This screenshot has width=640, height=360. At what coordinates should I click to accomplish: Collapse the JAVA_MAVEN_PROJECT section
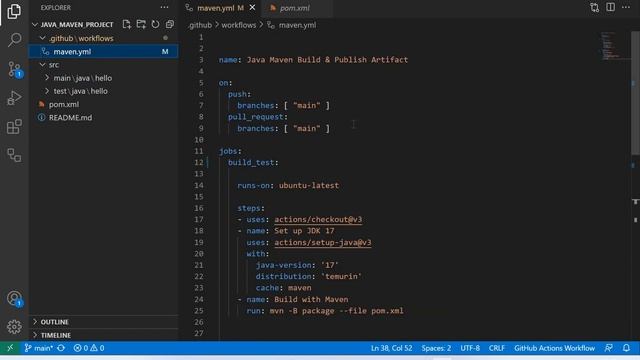(77, 24)
